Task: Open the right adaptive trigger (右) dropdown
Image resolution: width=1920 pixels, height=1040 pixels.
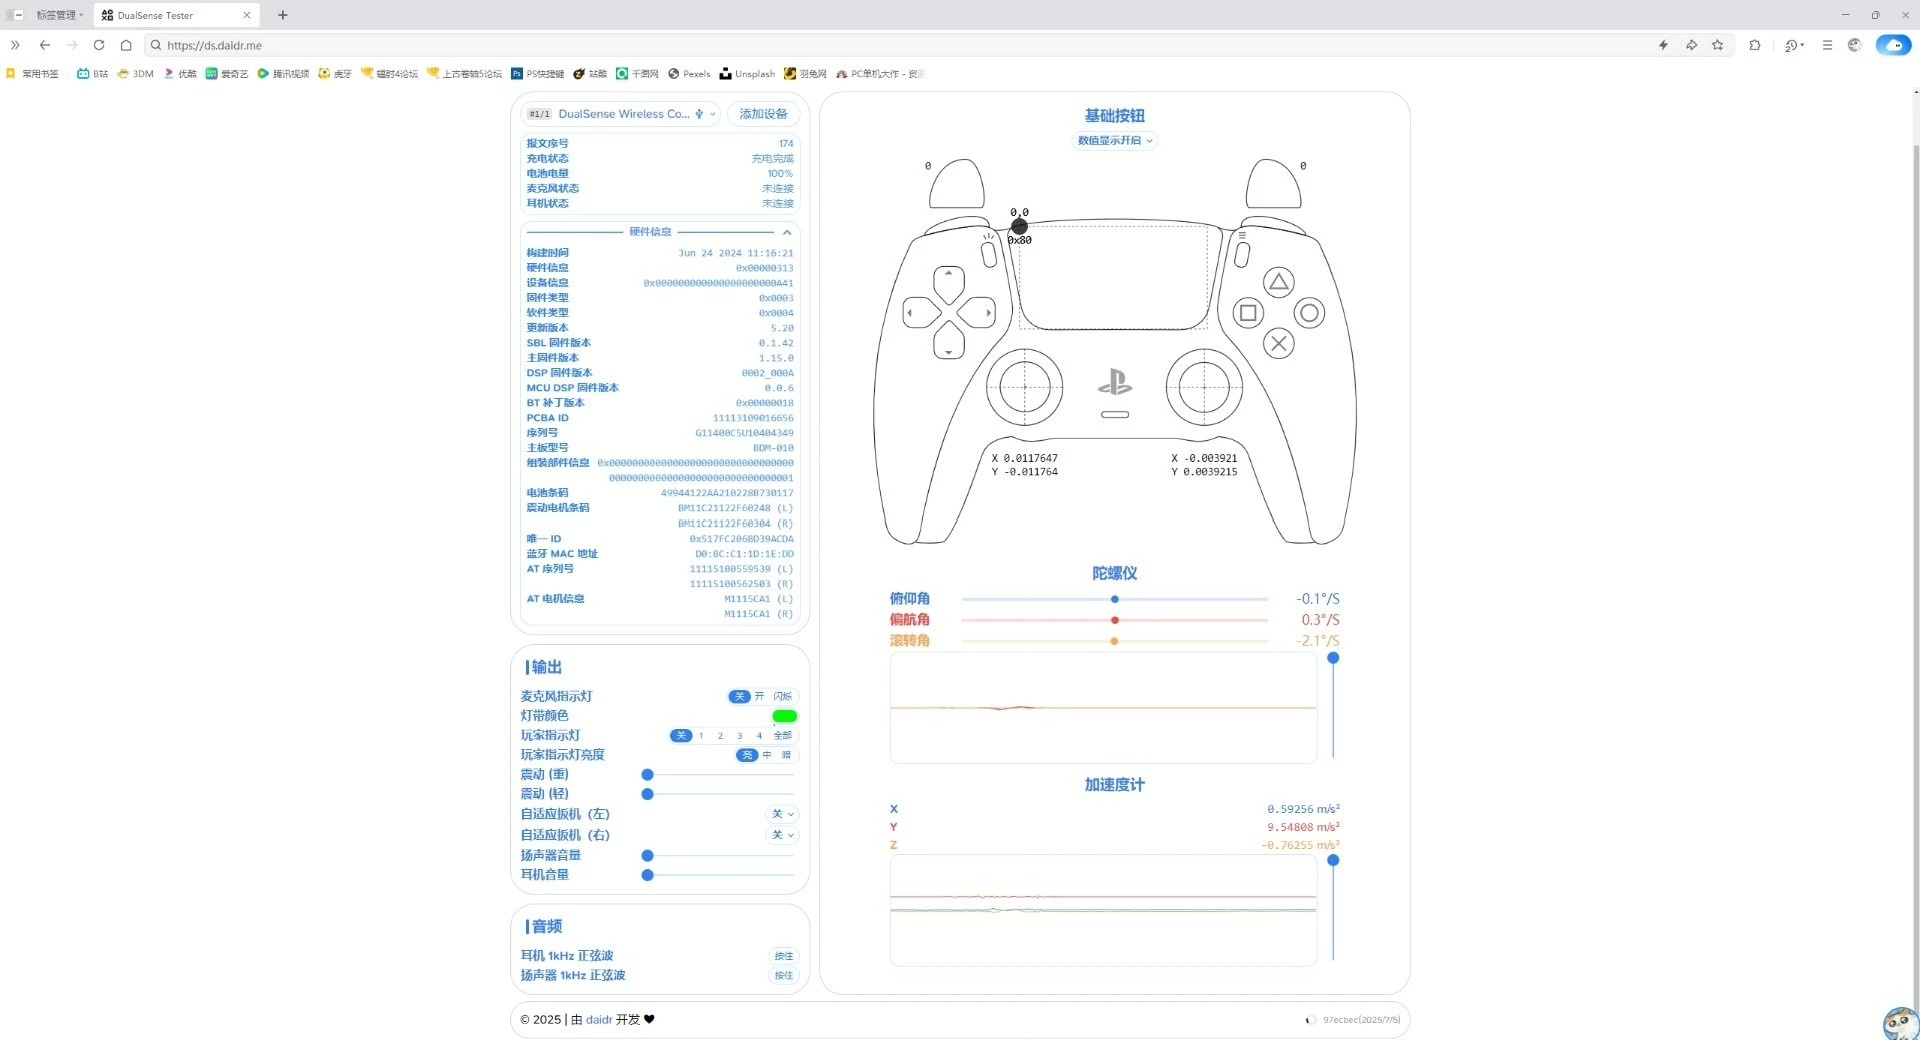Action: 783,835
